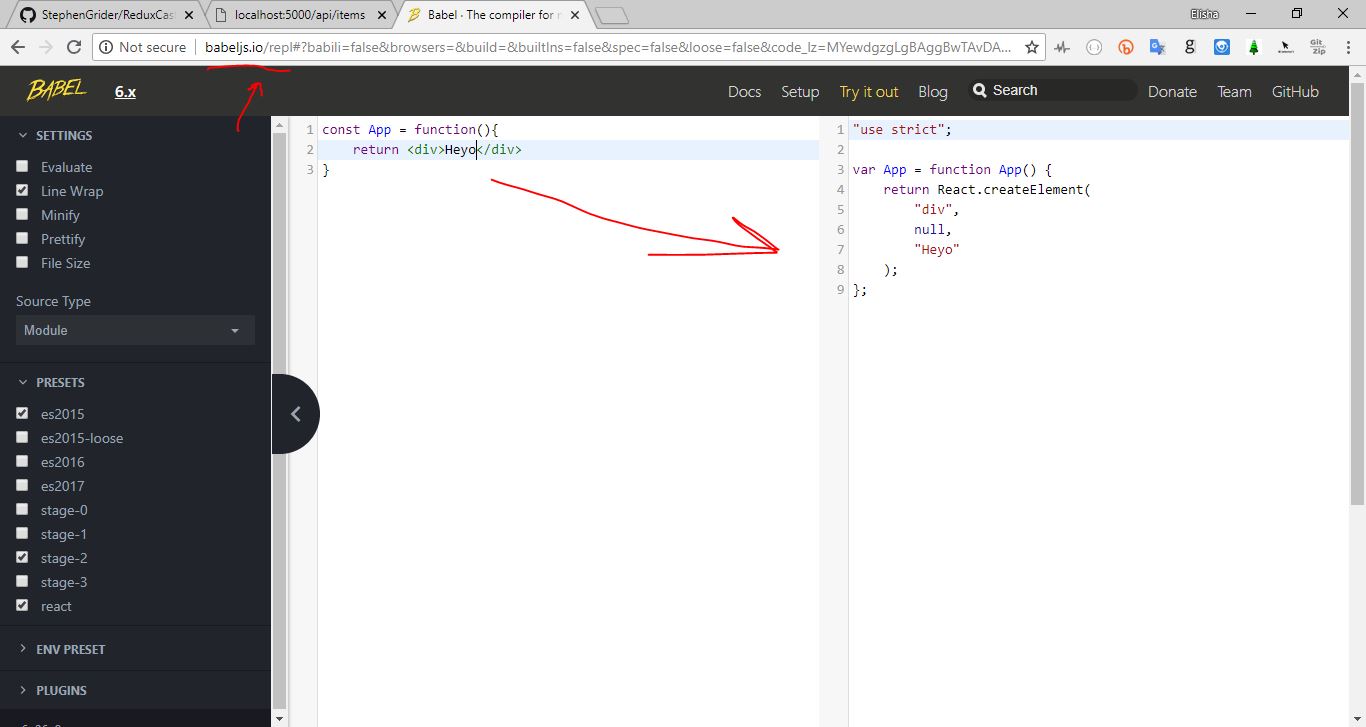Check the es2016 preset

[22, 462]
